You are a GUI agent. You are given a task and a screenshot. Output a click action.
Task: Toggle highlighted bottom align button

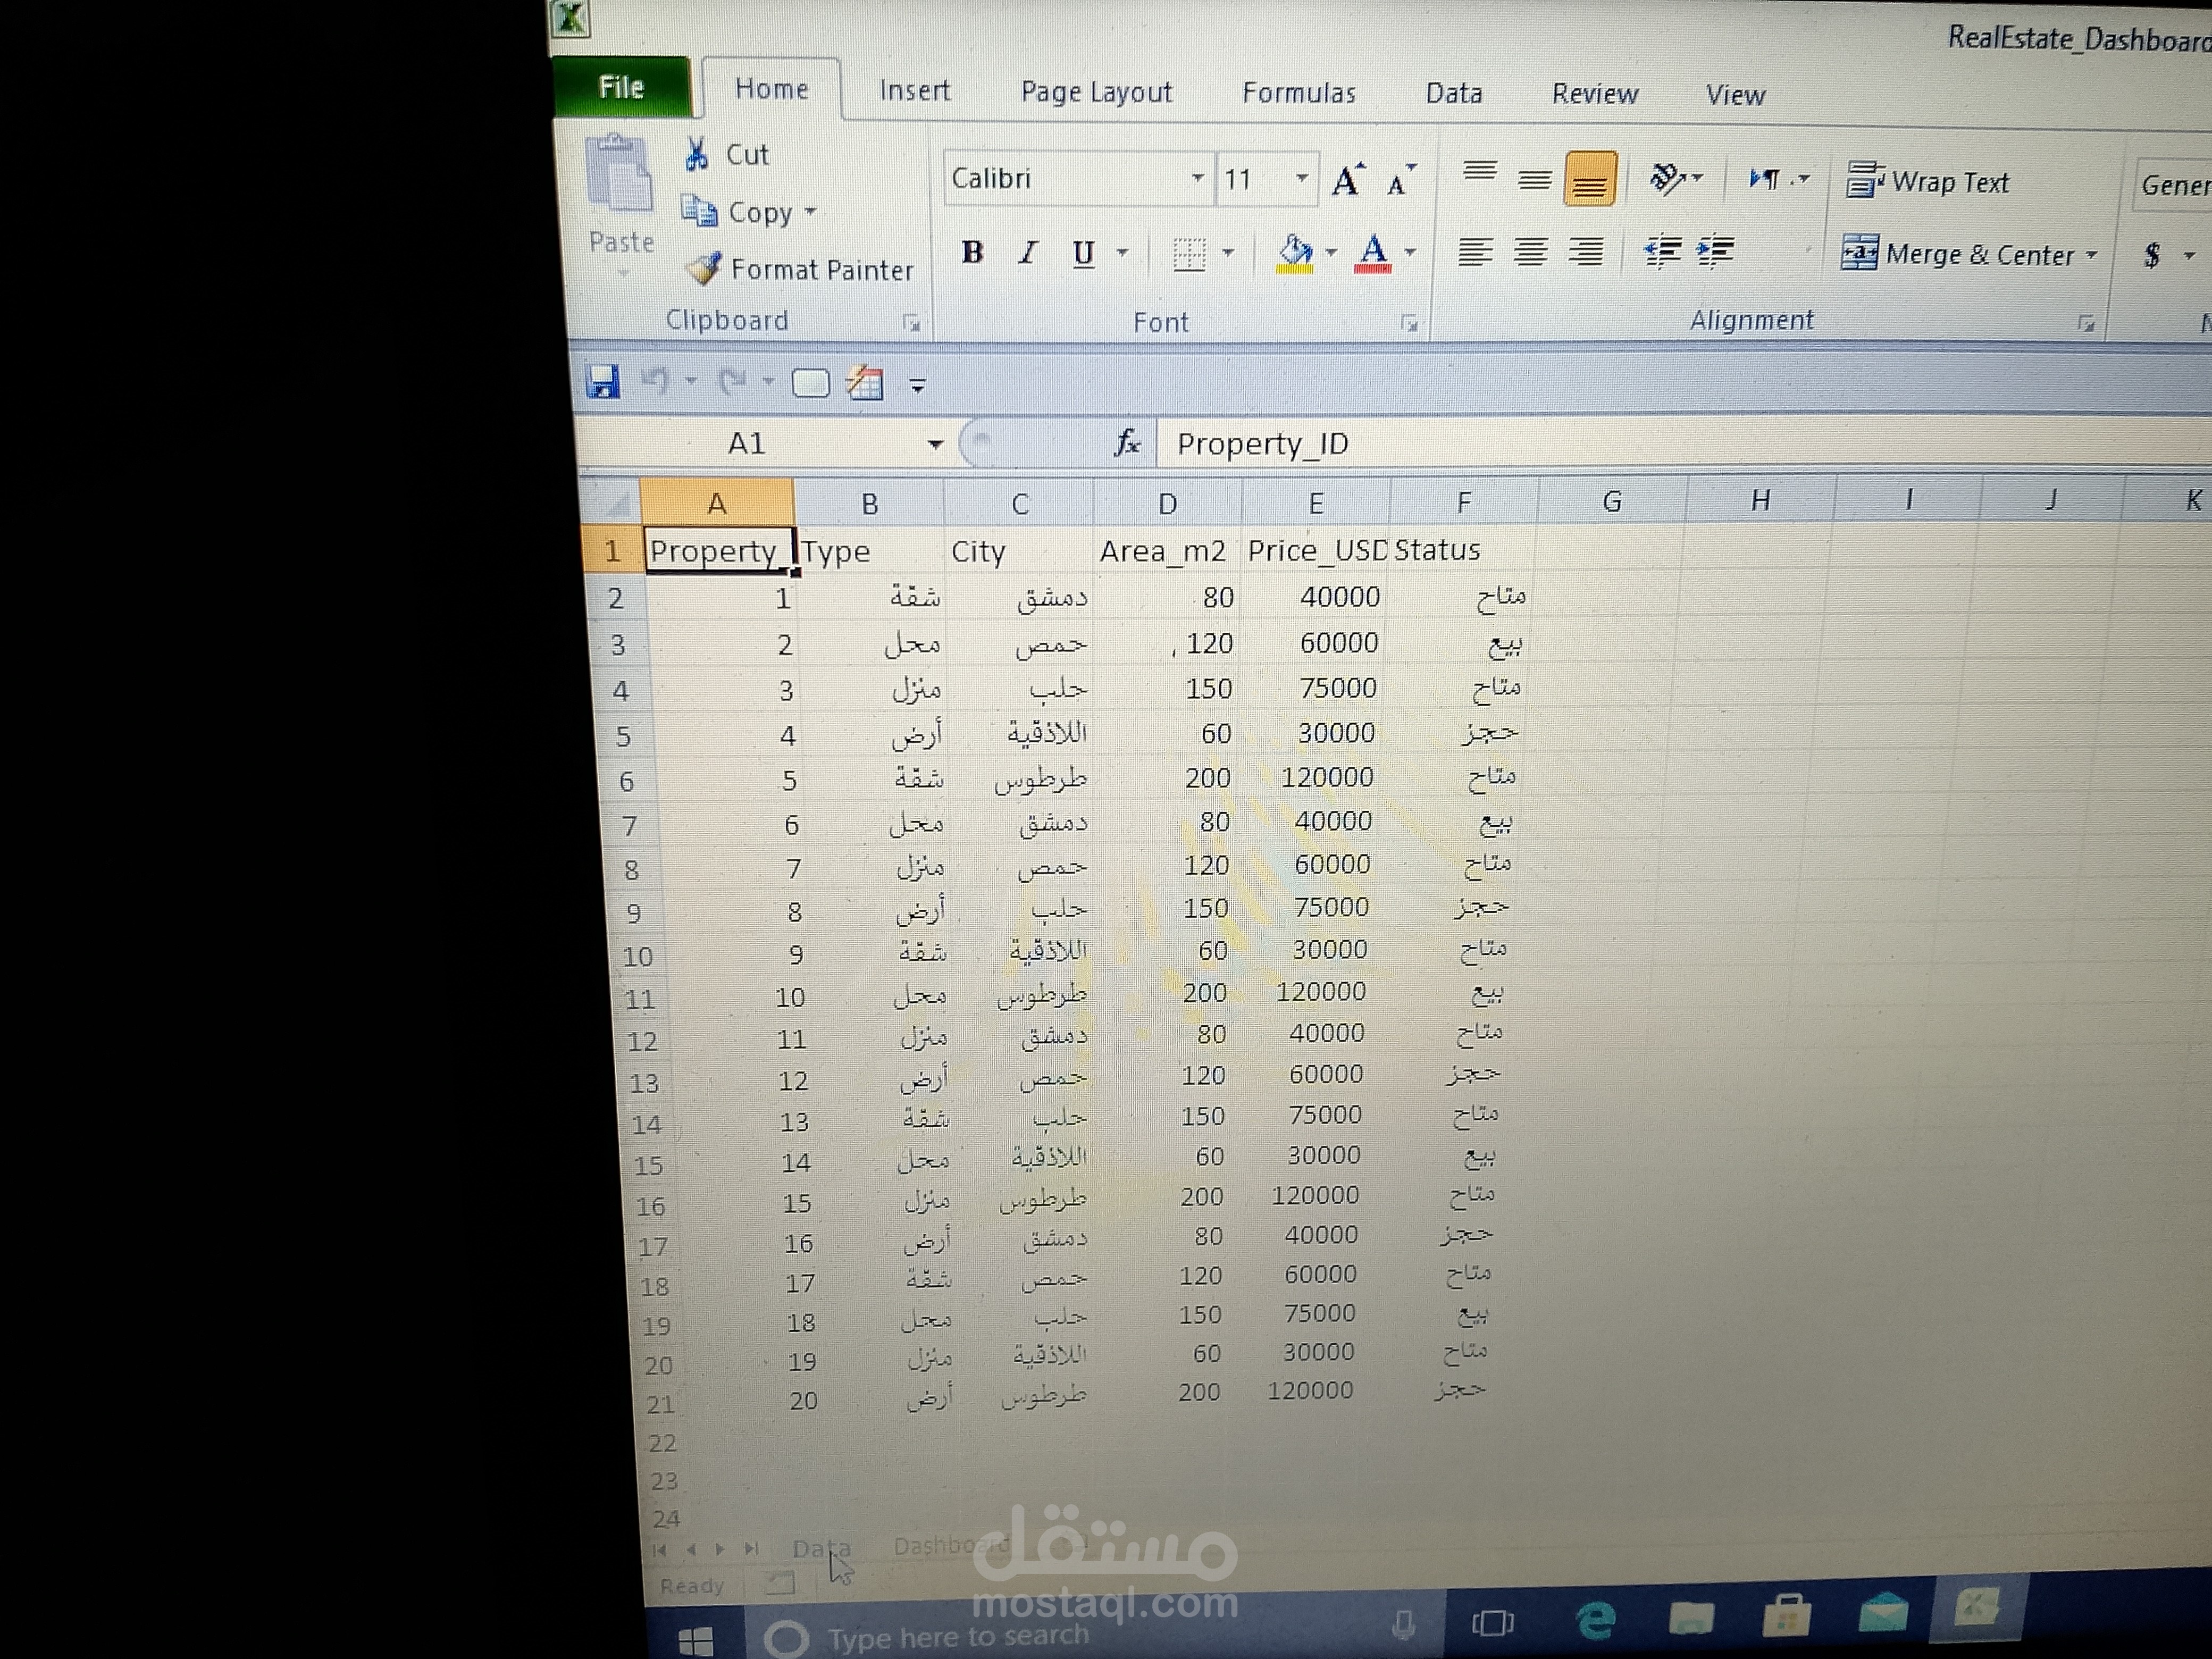click(x=1590, y=179)
